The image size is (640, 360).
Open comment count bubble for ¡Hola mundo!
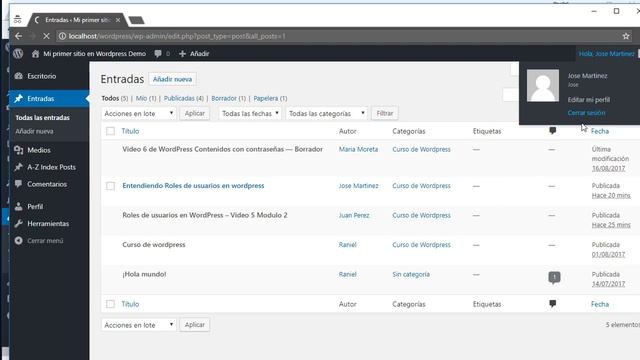(x=554, y=278)
